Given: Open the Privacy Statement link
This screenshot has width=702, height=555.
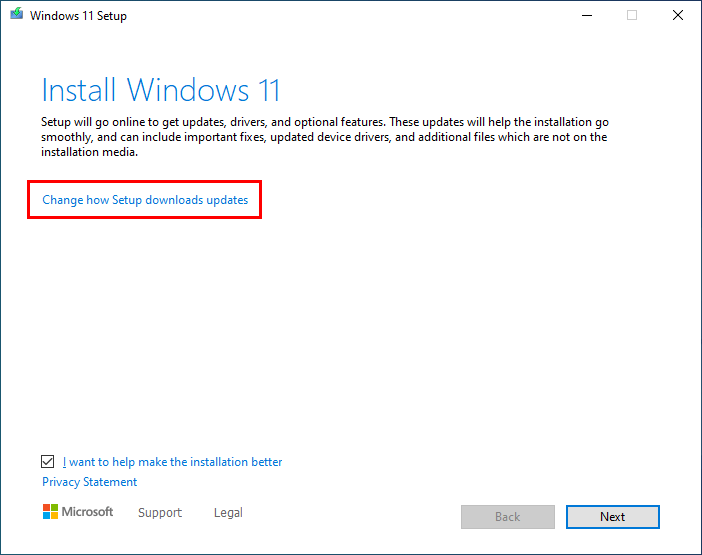Looking at the screenshot, I should click(x=90, y=482).
